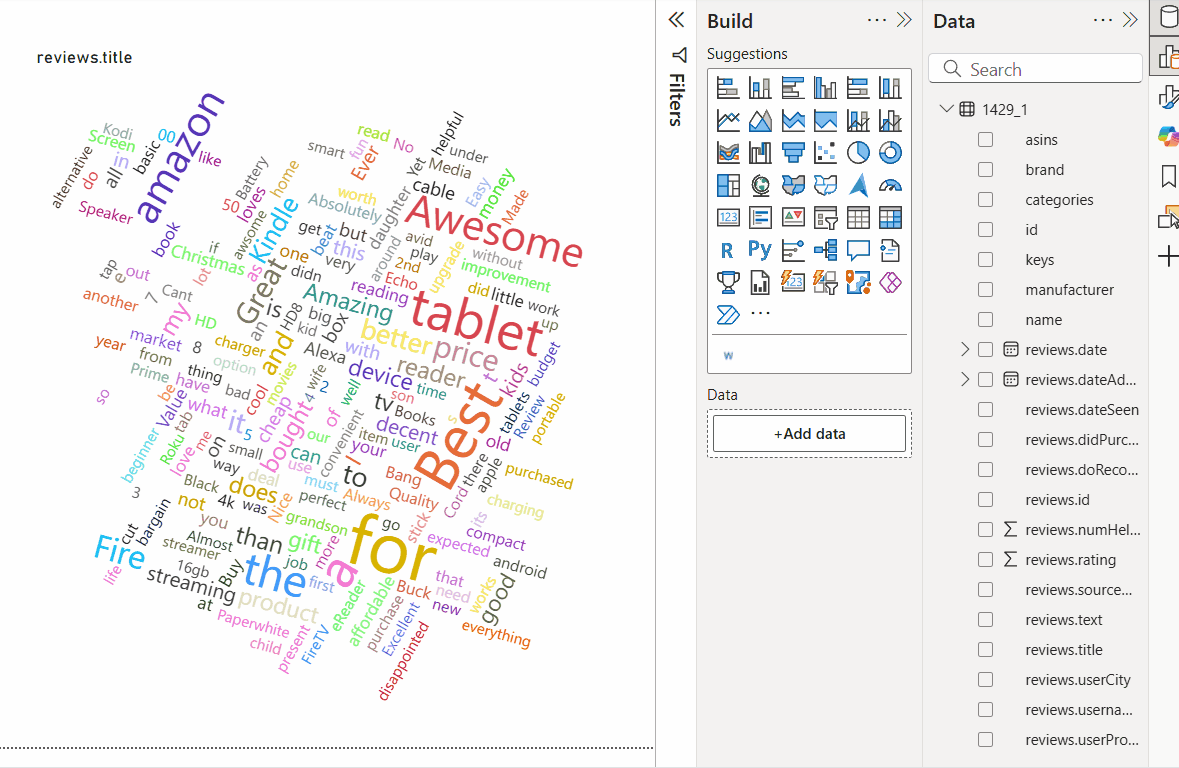Collapse the Build pane with double chevron
The height and width of the screenshot is (768, 1179).
point(904,20)
